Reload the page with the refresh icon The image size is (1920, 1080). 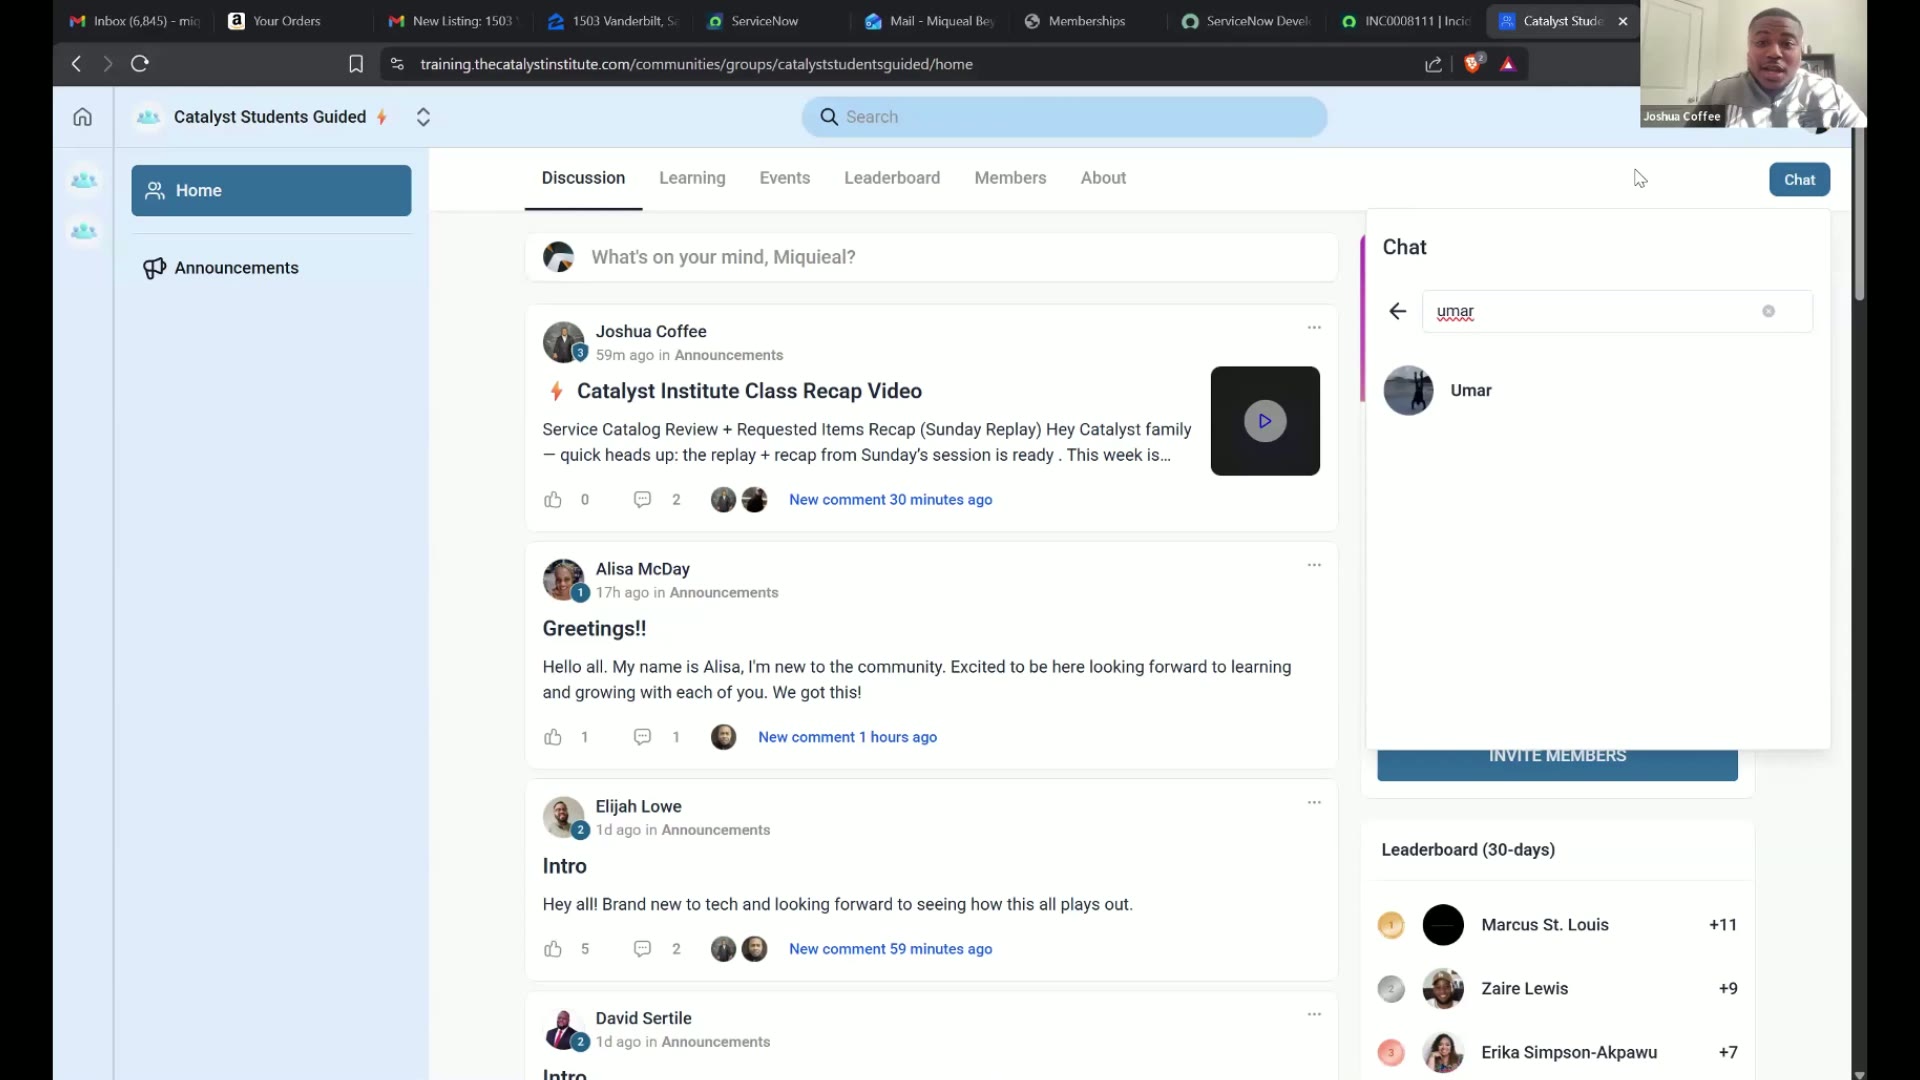[x=140, y=64]
